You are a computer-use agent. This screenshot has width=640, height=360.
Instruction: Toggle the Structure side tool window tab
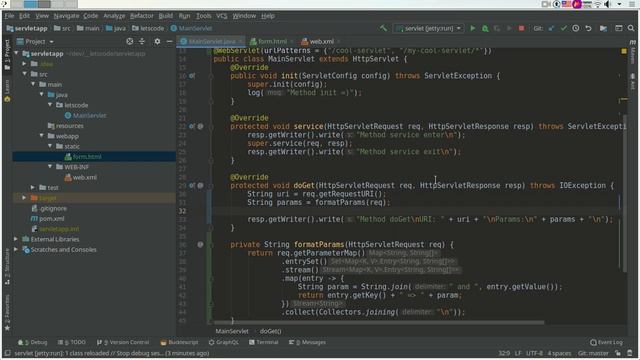point(7,266)
